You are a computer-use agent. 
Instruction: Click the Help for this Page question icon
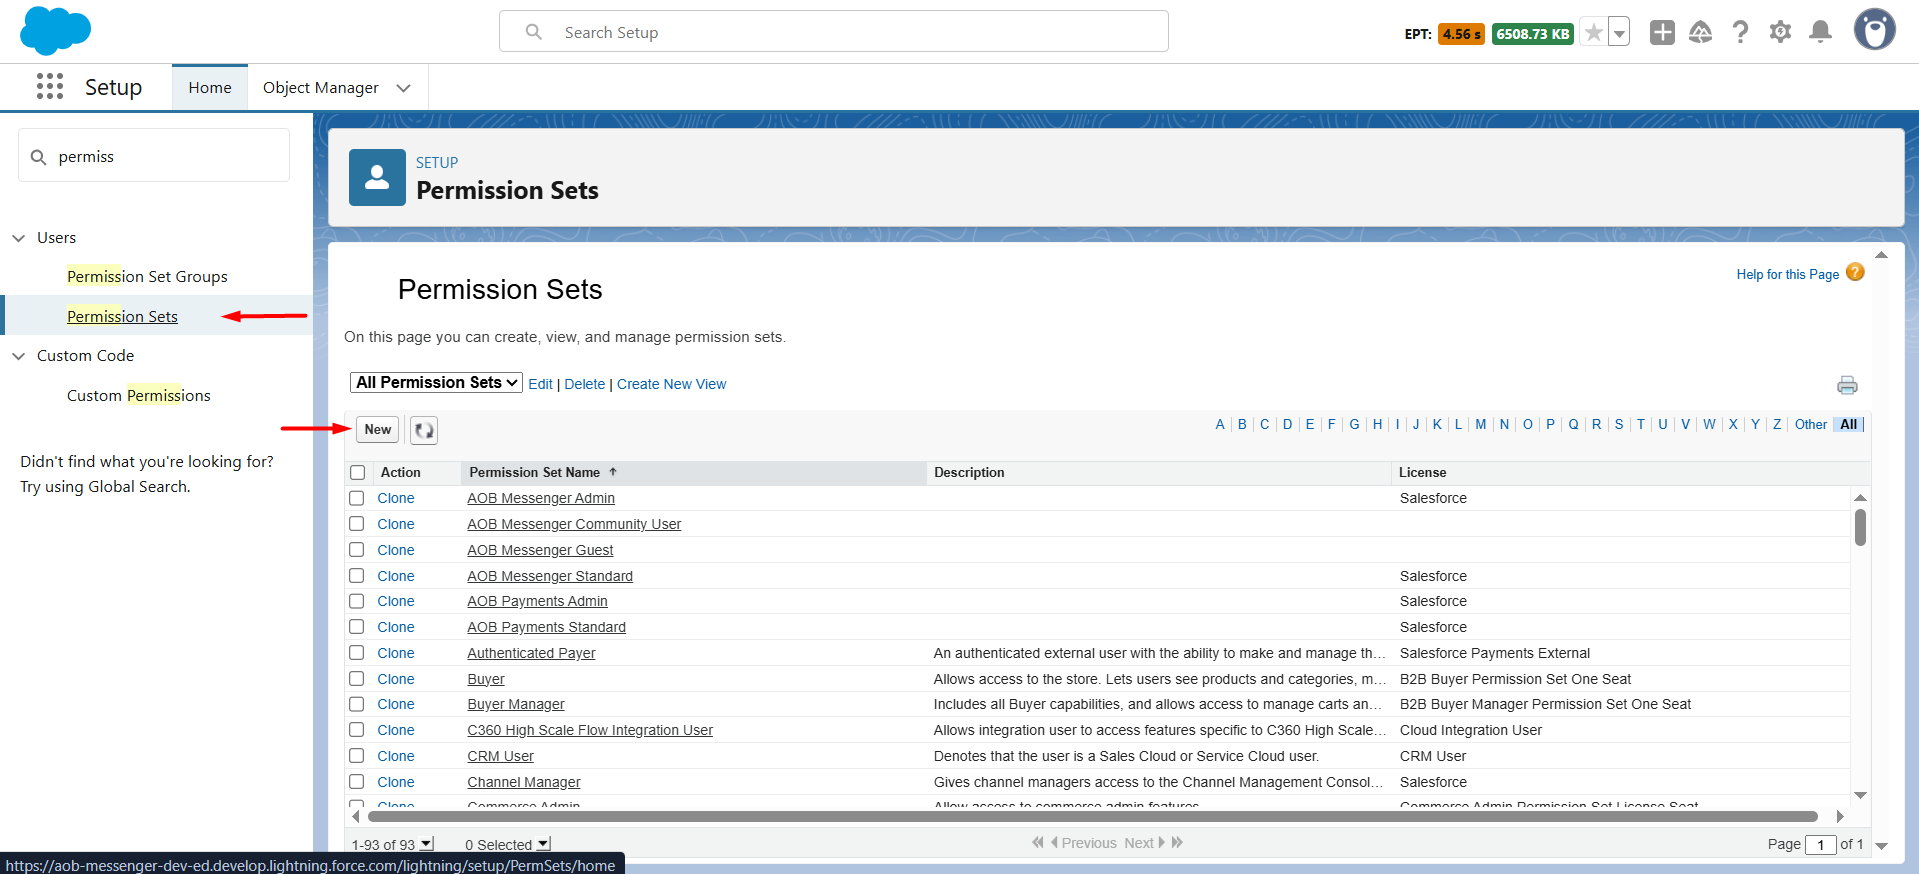1855,272
